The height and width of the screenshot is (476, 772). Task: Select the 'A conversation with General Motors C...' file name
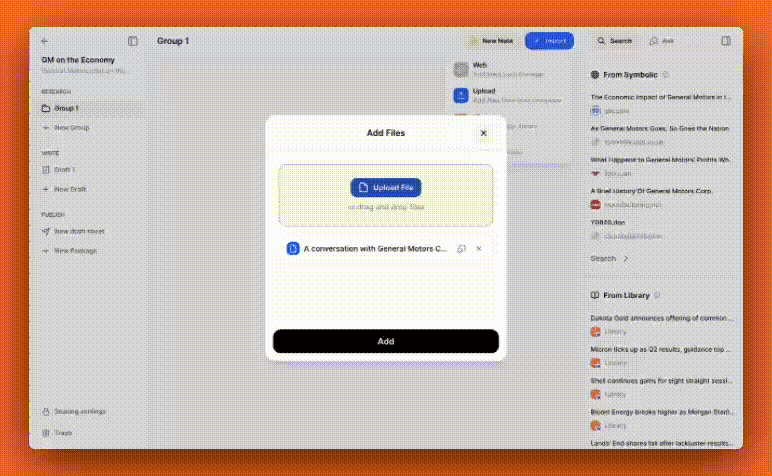(x=375, y=249)
